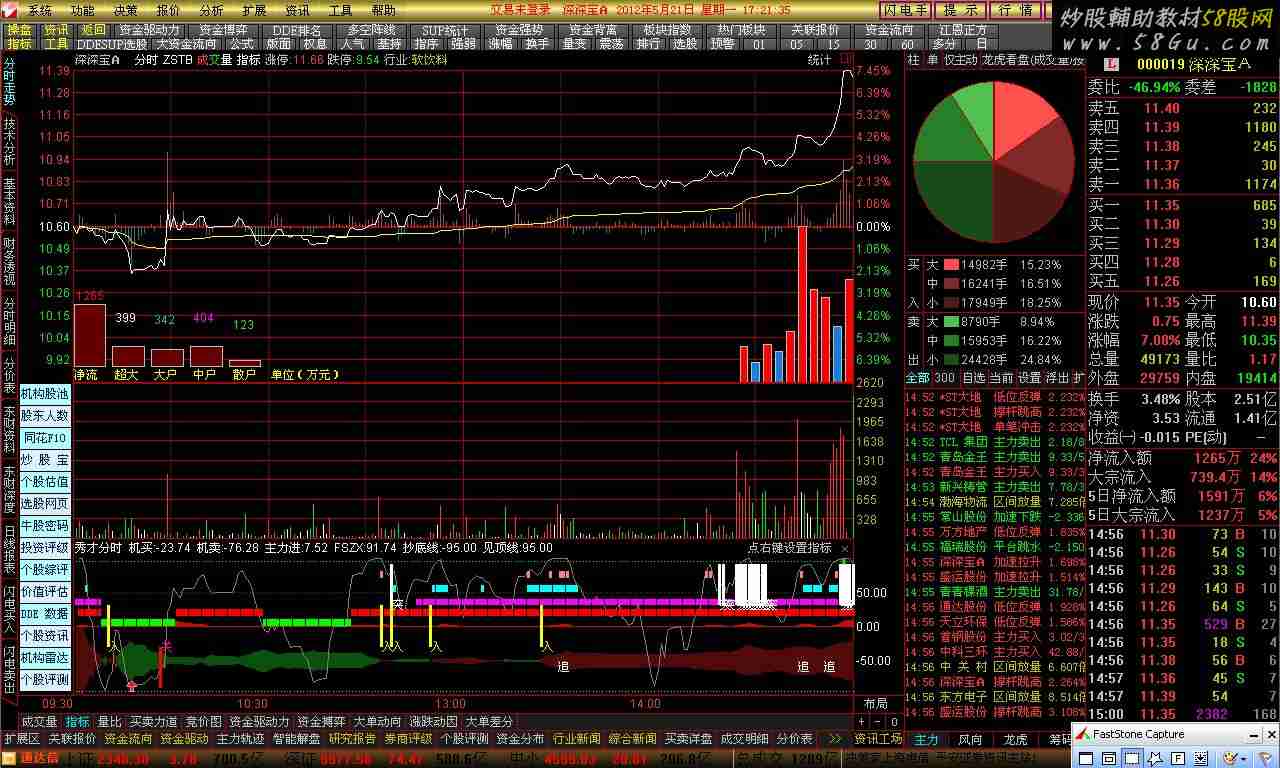Screen dimensions: 1280x768
Task: Open the 机构股池 side button
Action: point(45,394)
